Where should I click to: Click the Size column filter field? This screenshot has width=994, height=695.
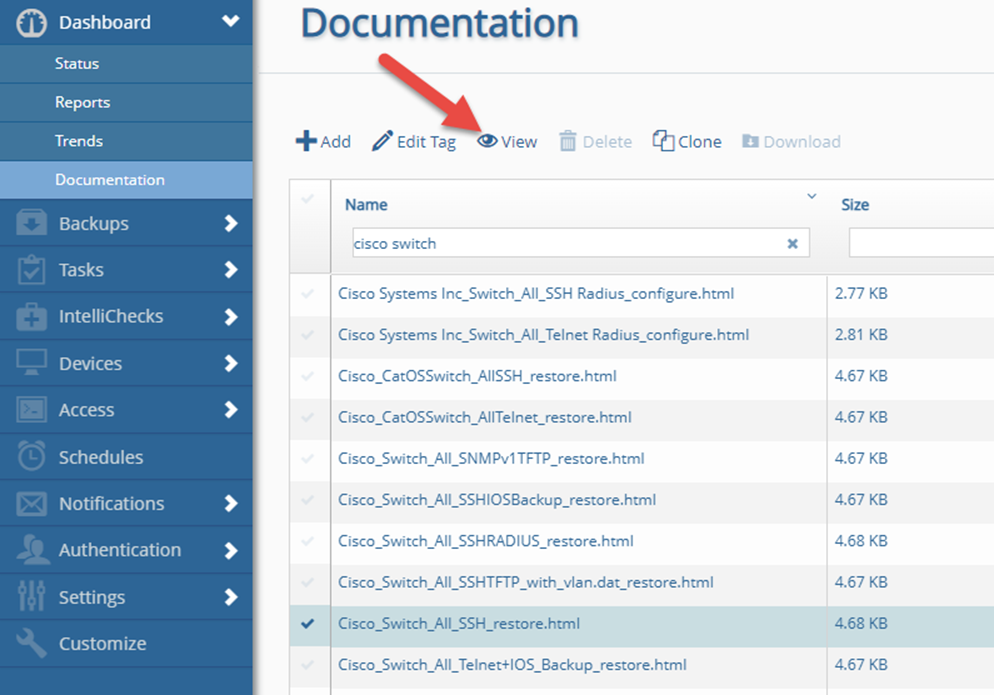(920, 243)
